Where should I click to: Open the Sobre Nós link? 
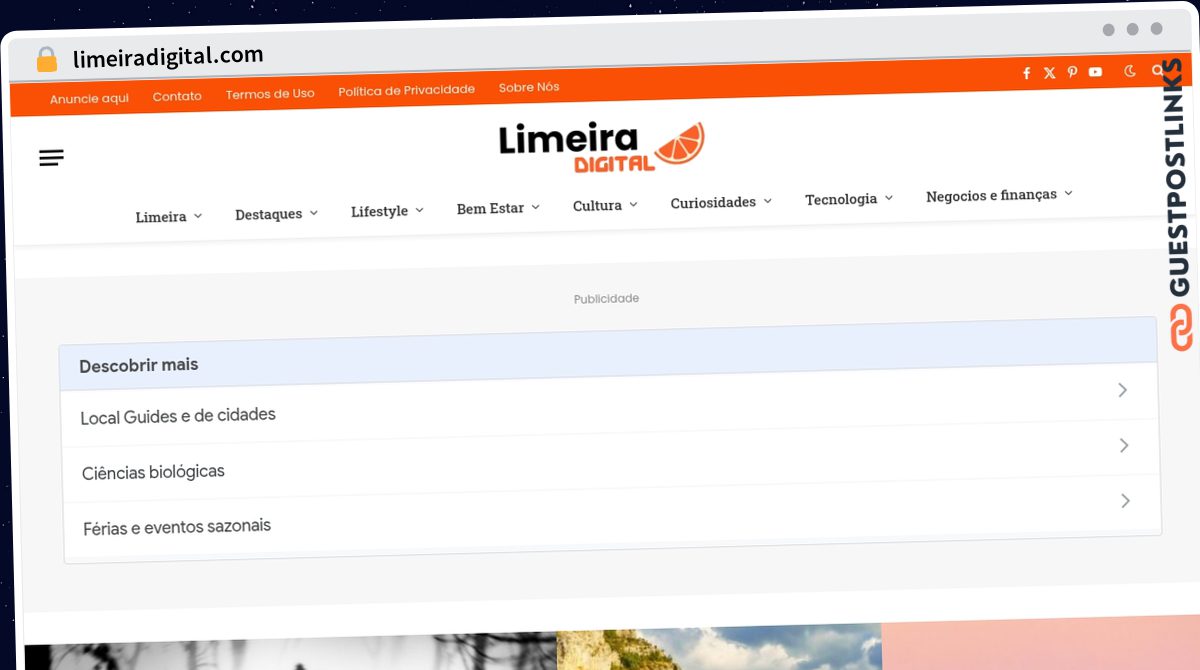(529, 87)
